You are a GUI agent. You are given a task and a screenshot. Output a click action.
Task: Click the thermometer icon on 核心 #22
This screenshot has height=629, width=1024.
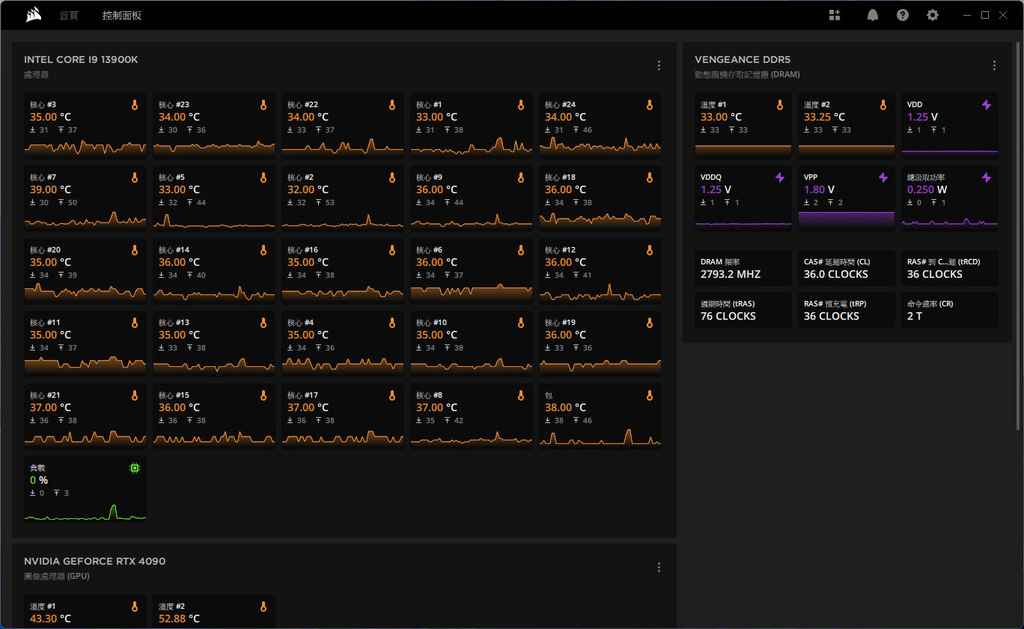(x=392, y=105)
